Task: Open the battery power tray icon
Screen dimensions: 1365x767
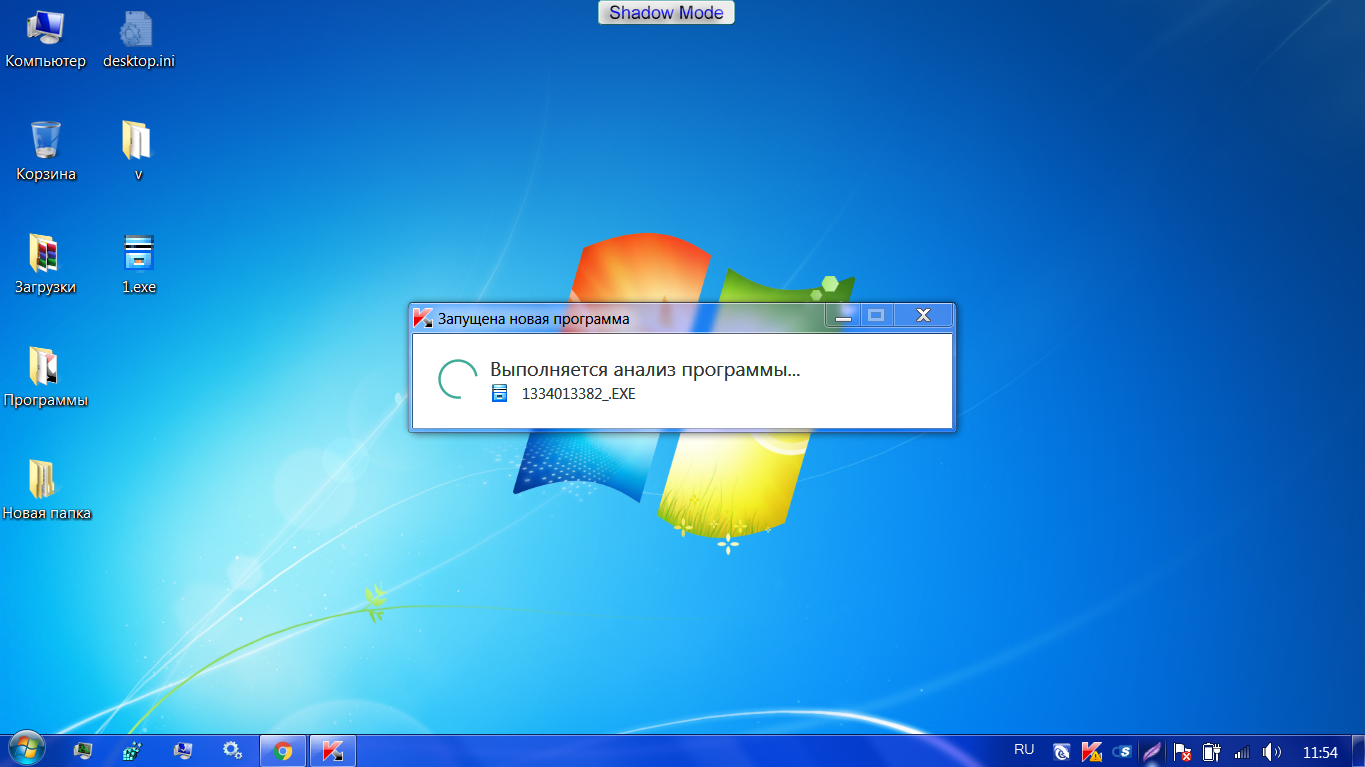Action: coord(1212,751)
